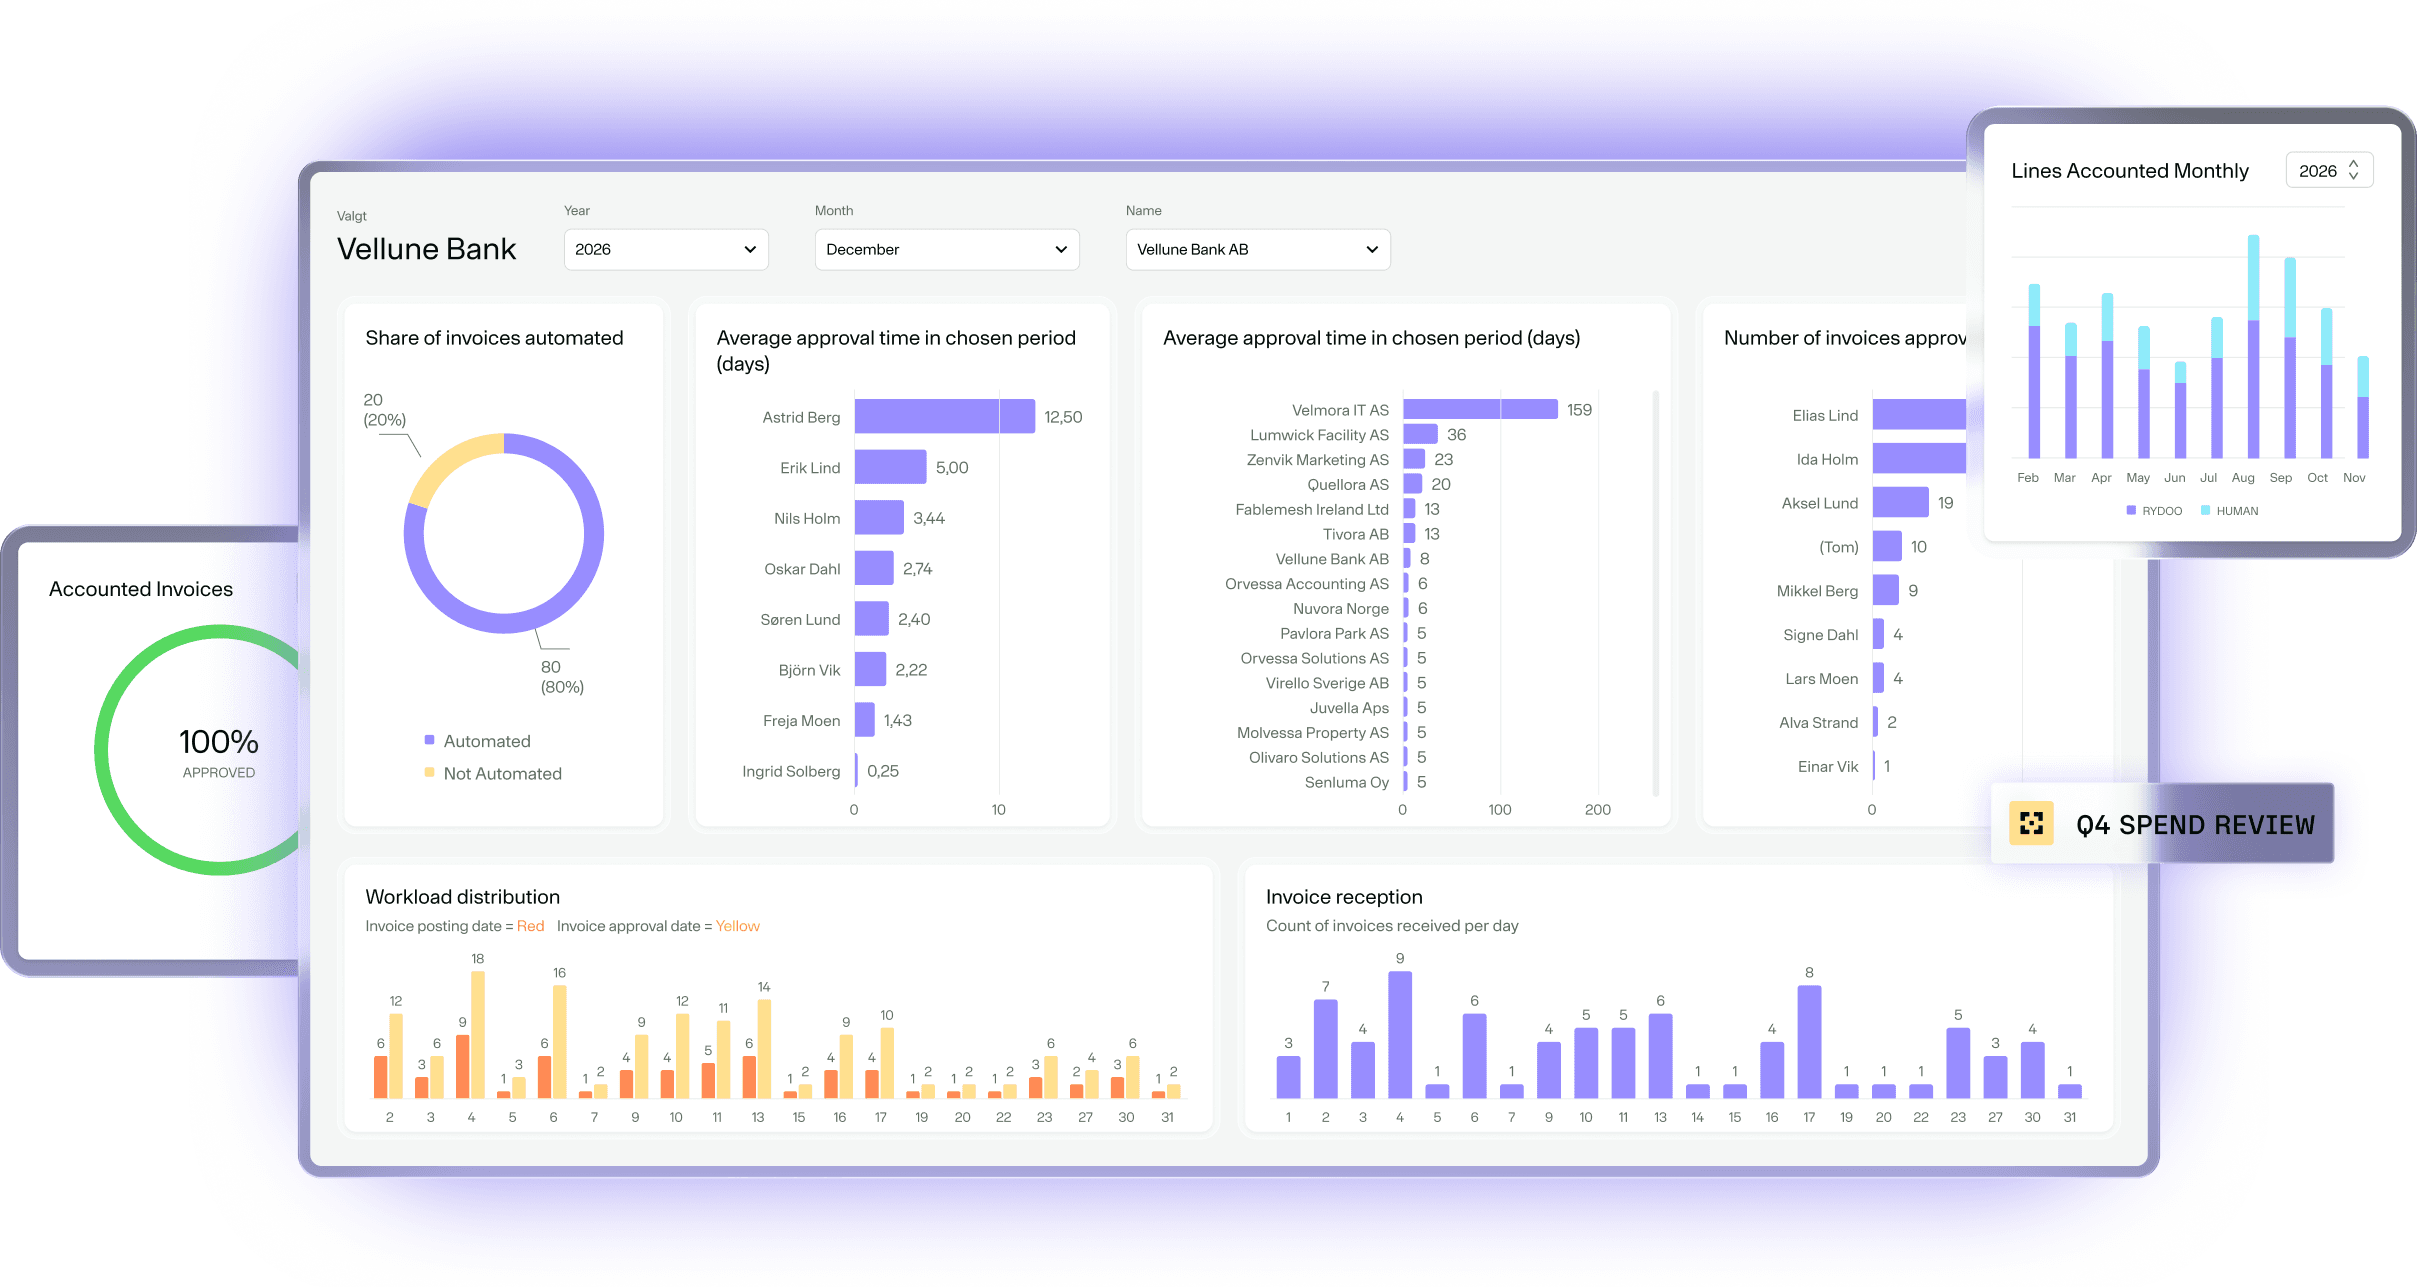Click the Count of invoices received per day subtitle
Screen dimensions: 2417x1287
1392,925
